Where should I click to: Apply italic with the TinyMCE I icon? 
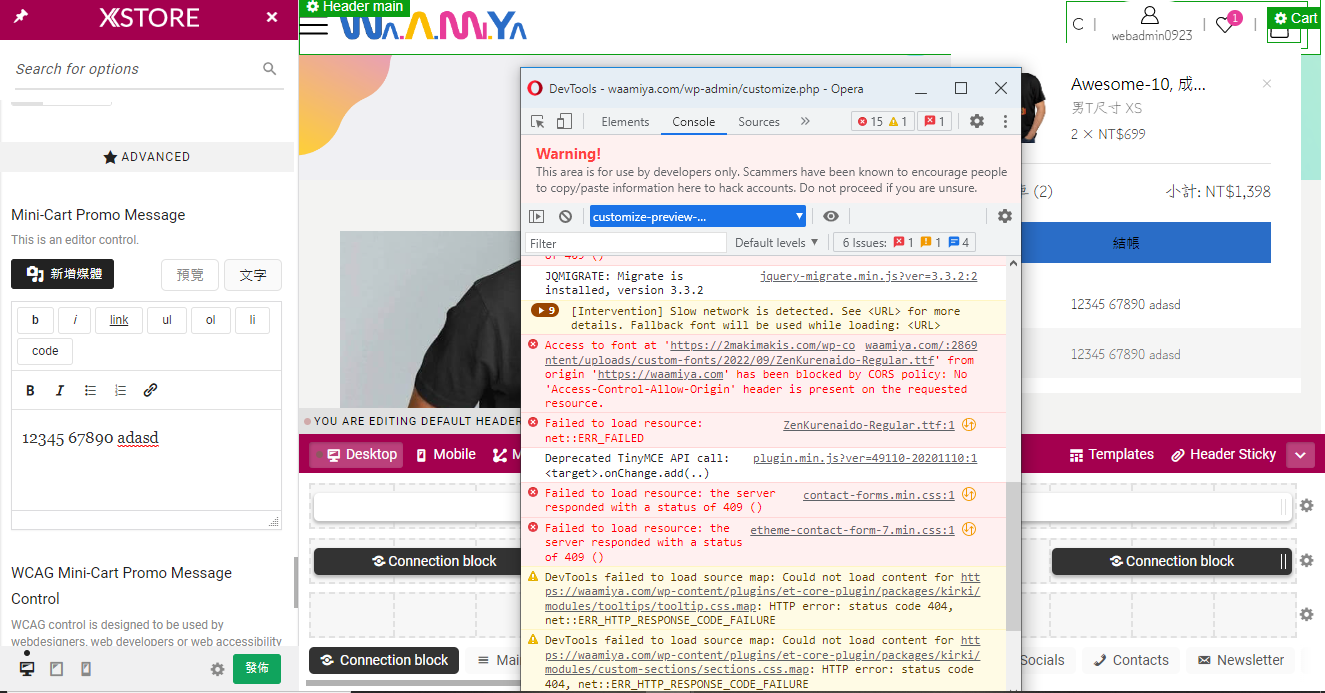(x=59, y=390)
